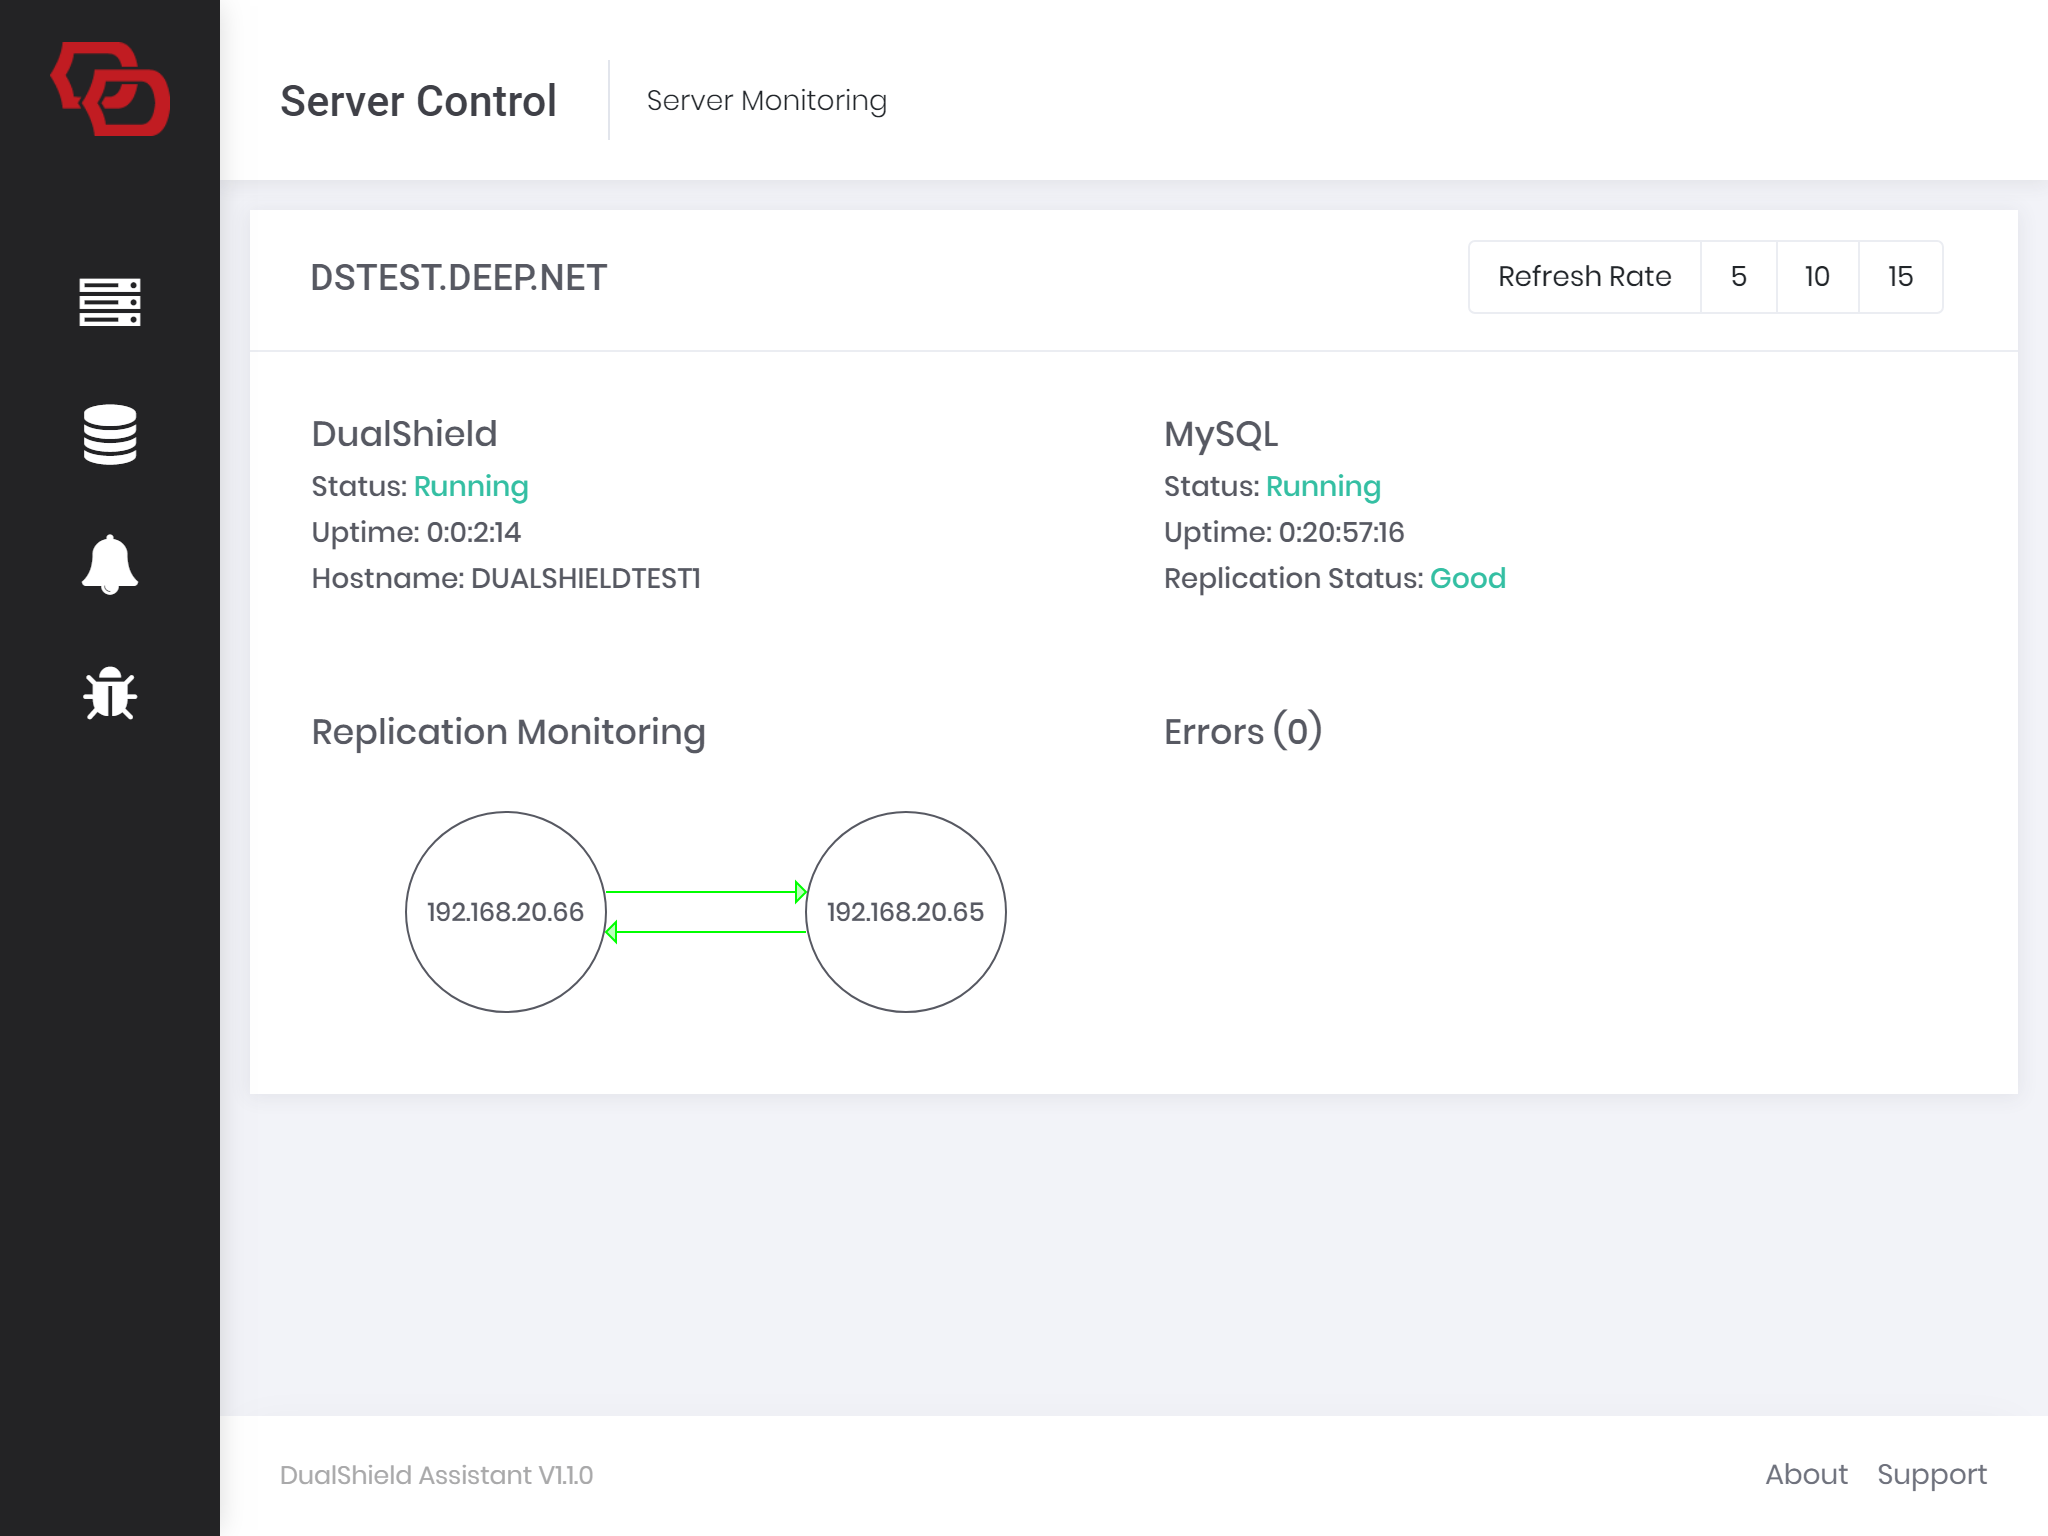Viewport: 2048px width, 1536px height.
Task: Click the DualShield Assistant V1.1.0 footer text
Action: 437,1474
